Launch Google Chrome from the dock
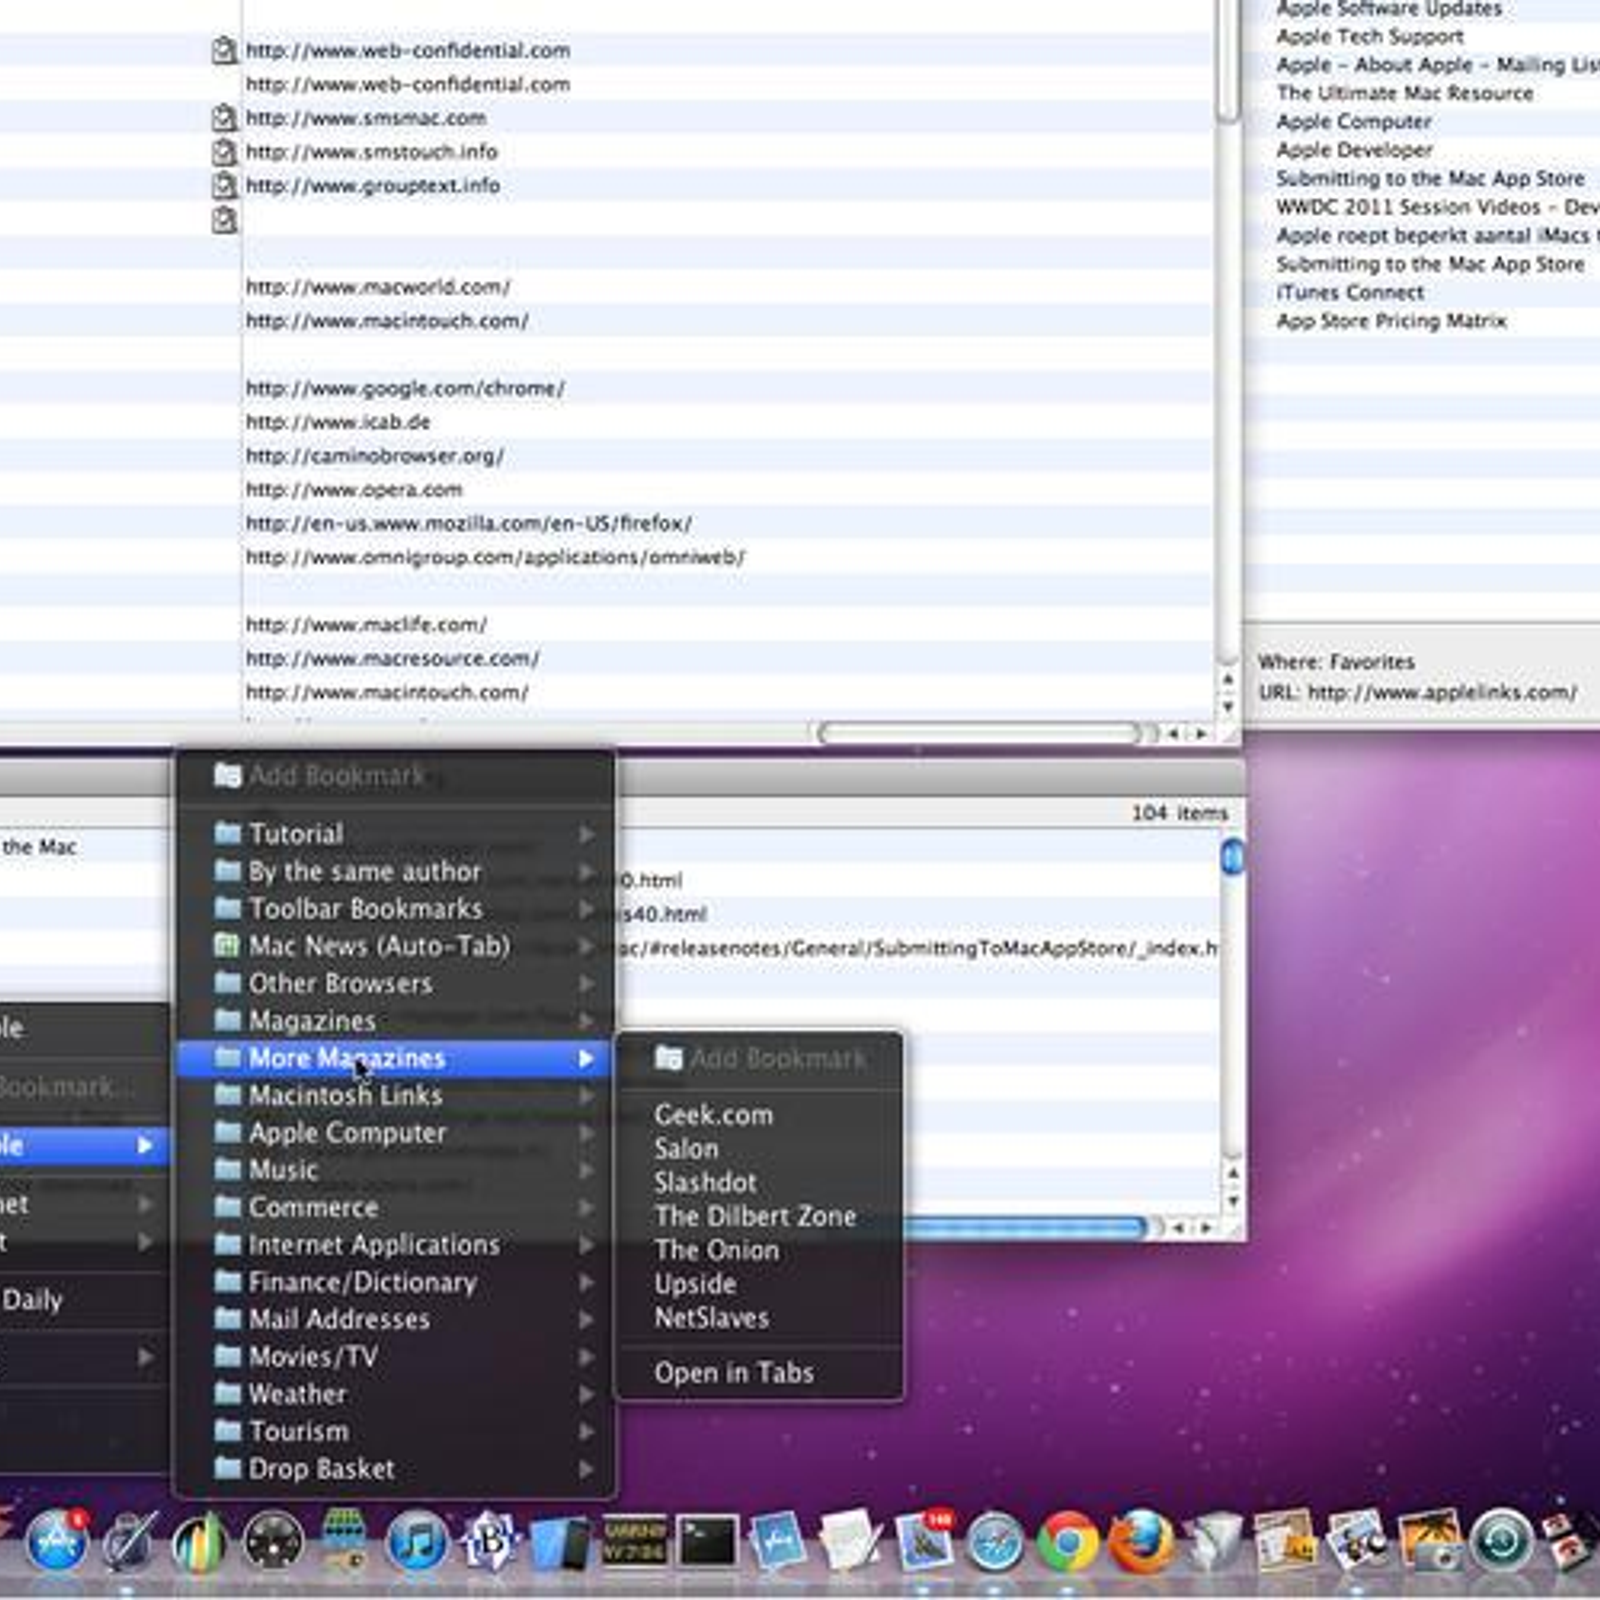 point(1068,1541)
